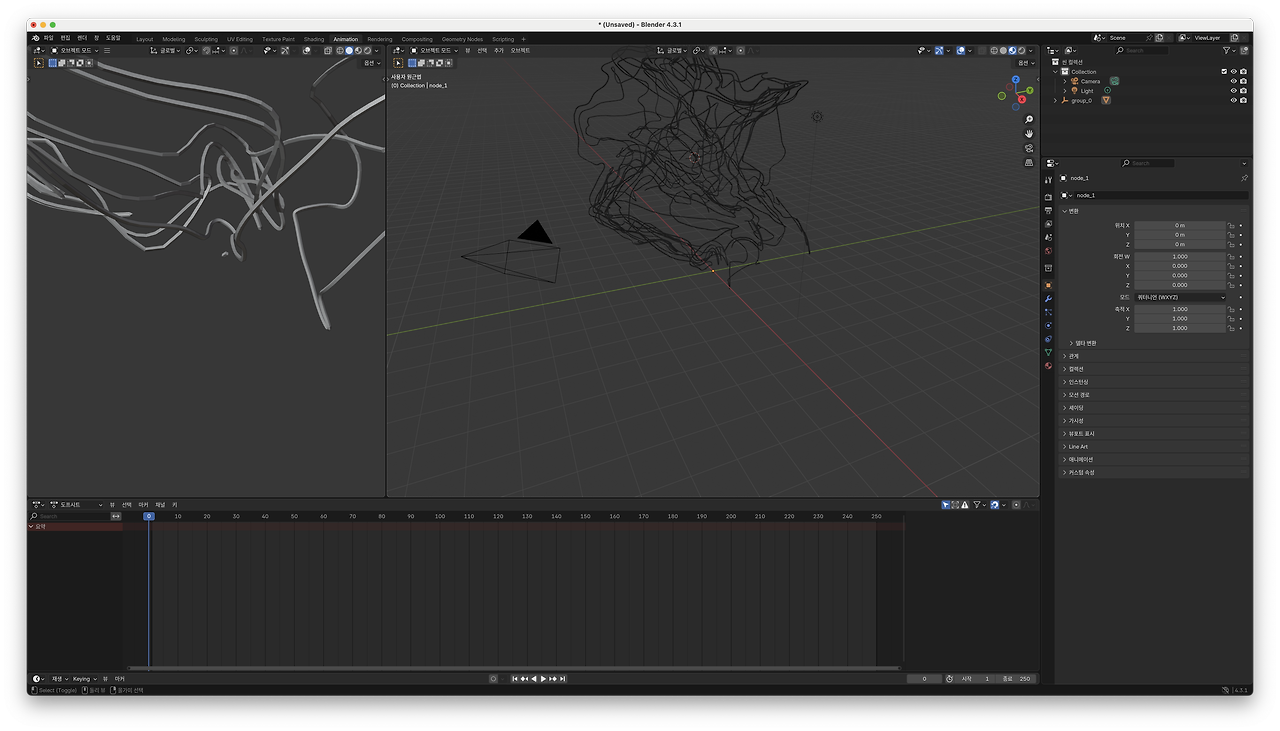The height and width of the screenshot is (731, 1280).
Task: Open the Keying popover in the timeline
Action: point(84,679)
